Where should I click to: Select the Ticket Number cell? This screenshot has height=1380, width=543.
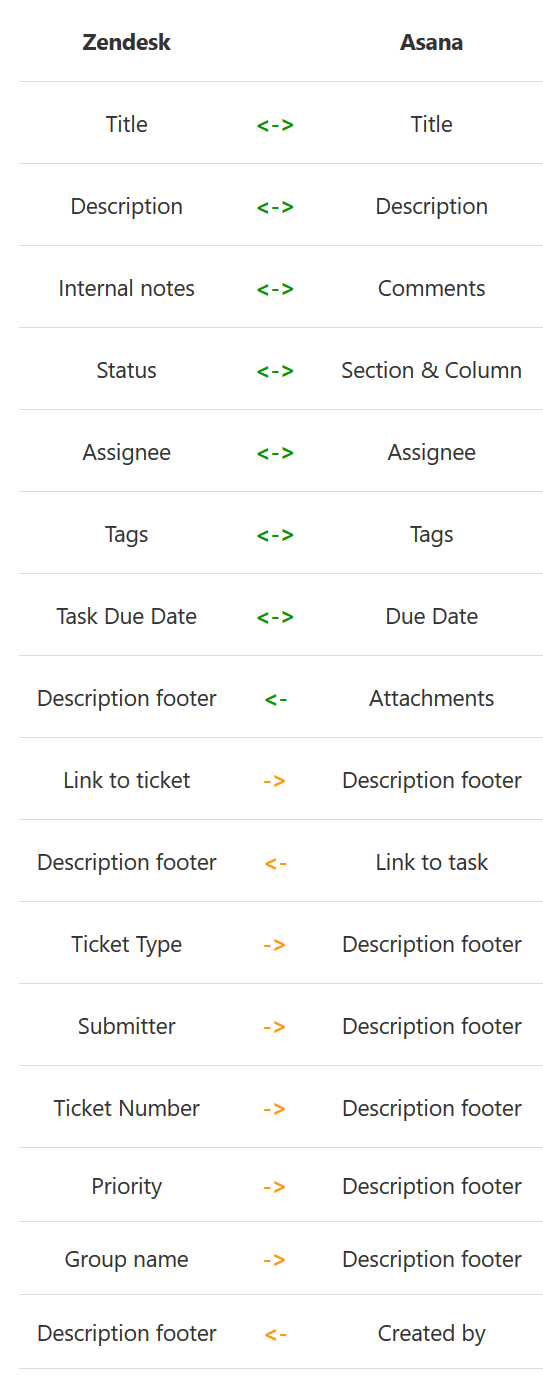click(127, 1108)
